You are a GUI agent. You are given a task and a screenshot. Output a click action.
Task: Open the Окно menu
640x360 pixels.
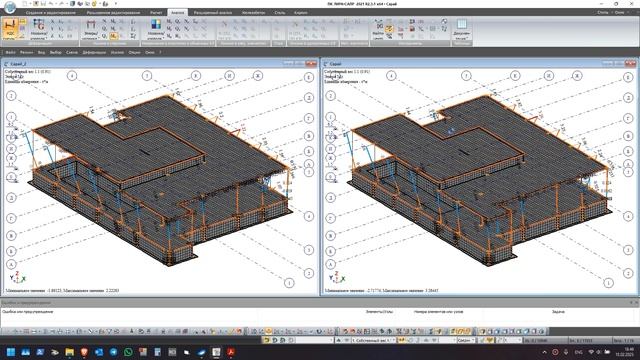coord(150,52)
